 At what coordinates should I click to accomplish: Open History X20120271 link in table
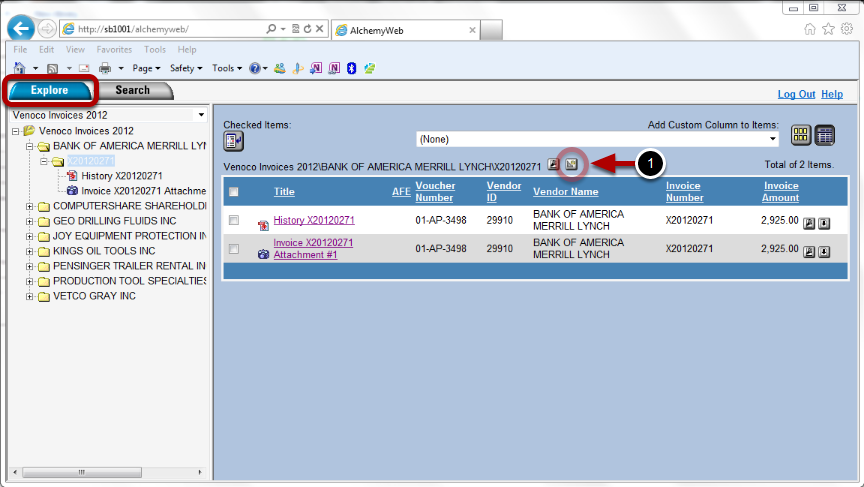tap(314, 220)
